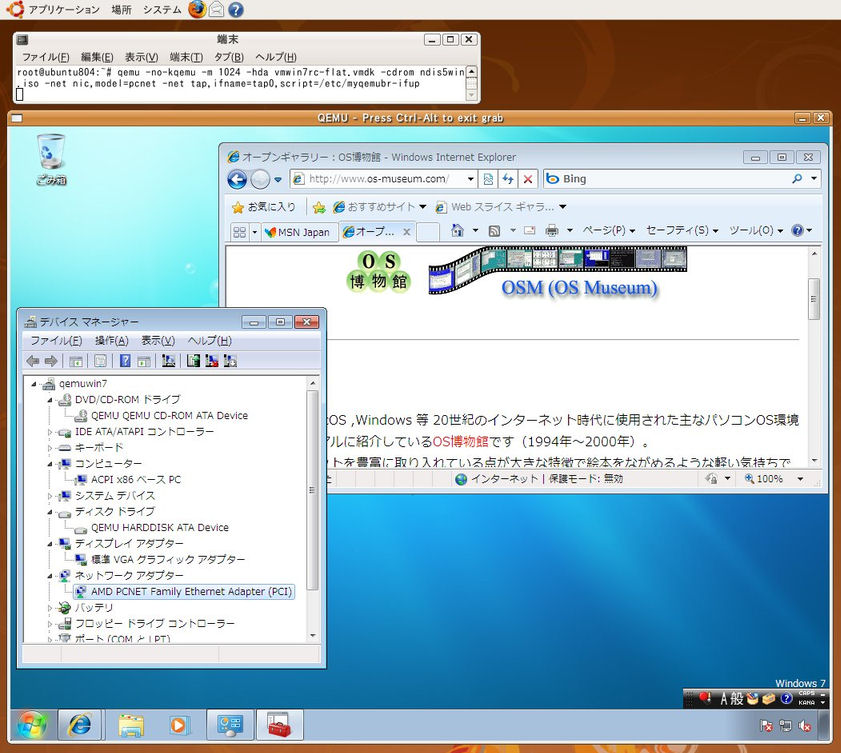Open terminal Edit (編集) menu

tap(97, 57)
